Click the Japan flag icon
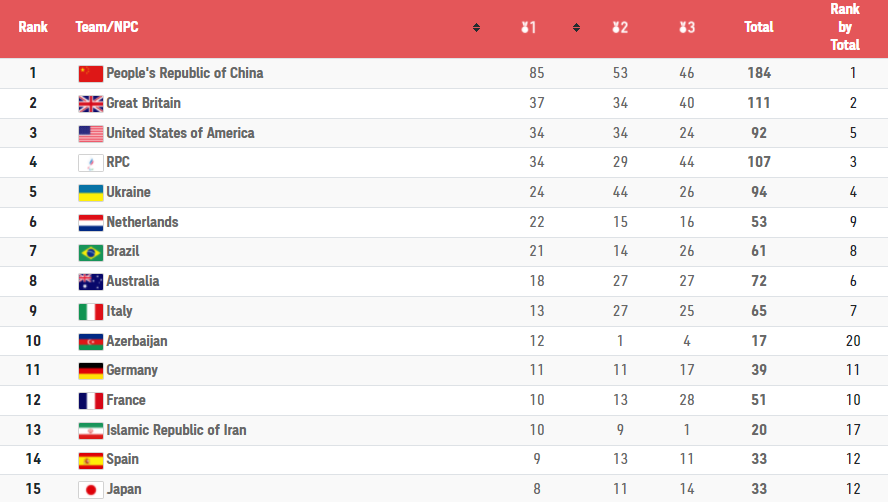 91,490
